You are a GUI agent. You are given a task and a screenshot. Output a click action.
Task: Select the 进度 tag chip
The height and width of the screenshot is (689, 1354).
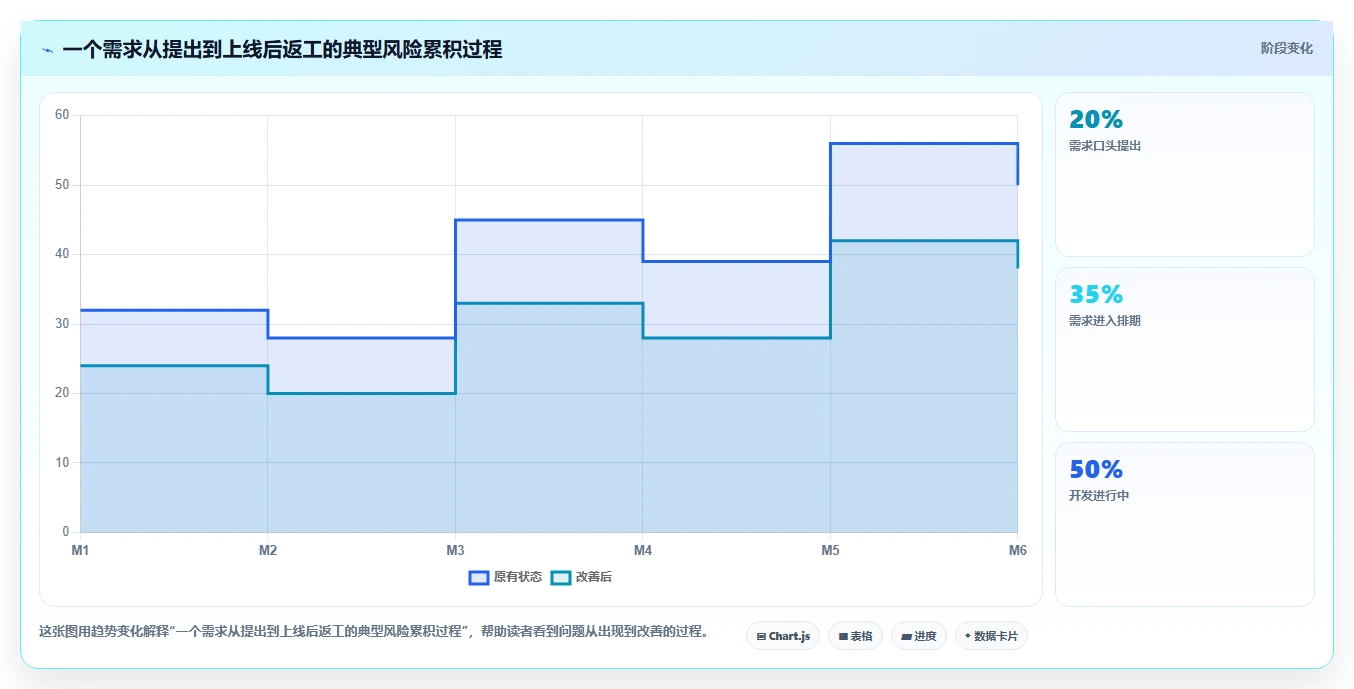919,636
